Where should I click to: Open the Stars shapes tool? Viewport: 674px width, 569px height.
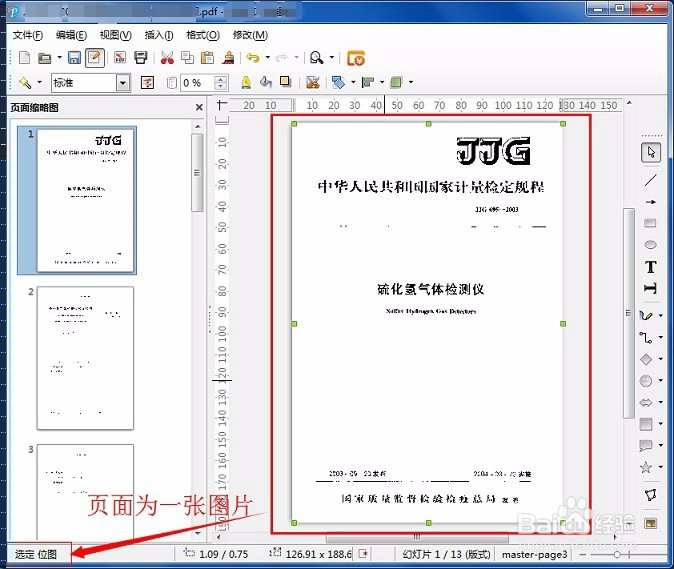coord(646,467)
